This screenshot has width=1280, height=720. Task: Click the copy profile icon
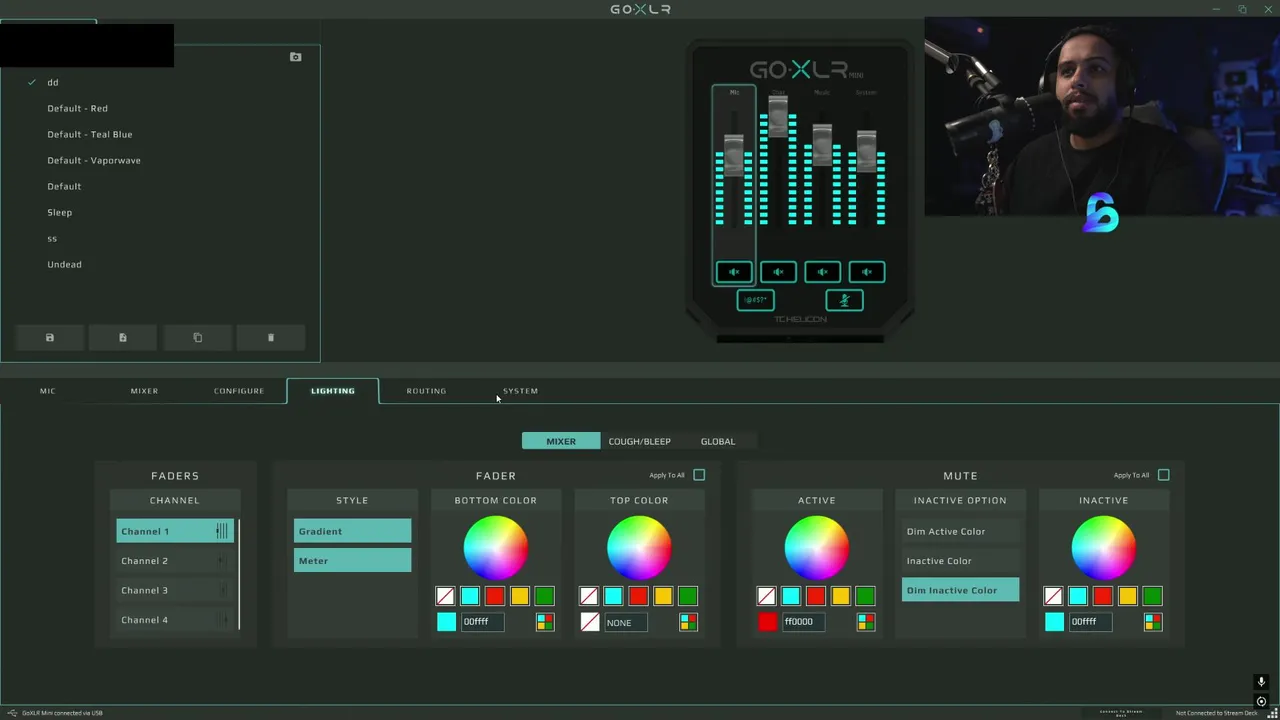click(x=197, y=338)
